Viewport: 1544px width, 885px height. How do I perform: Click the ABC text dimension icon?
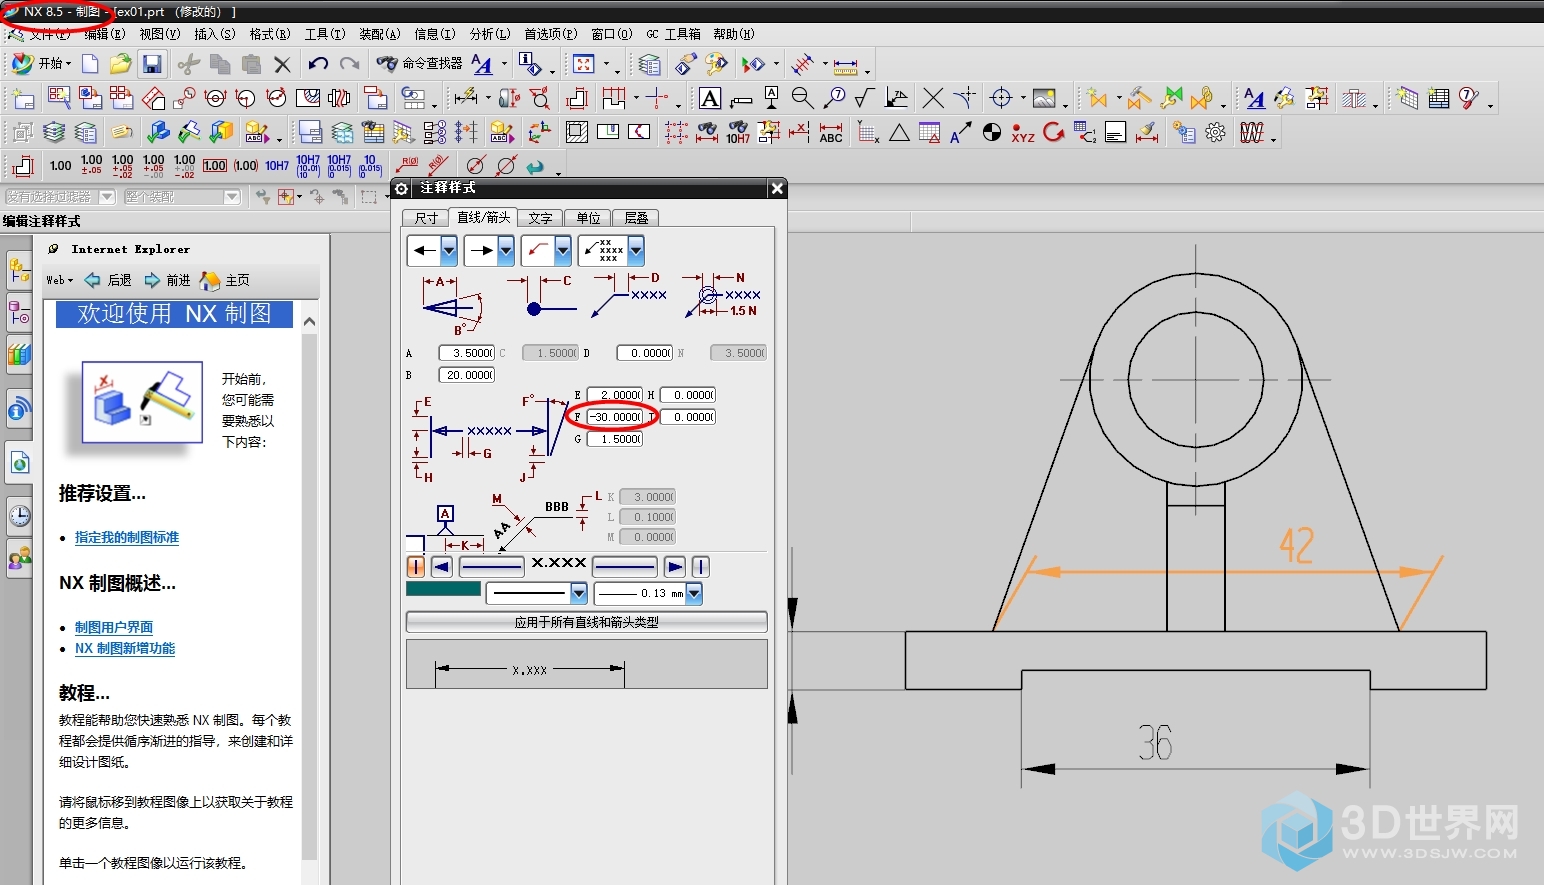[831, 133]
